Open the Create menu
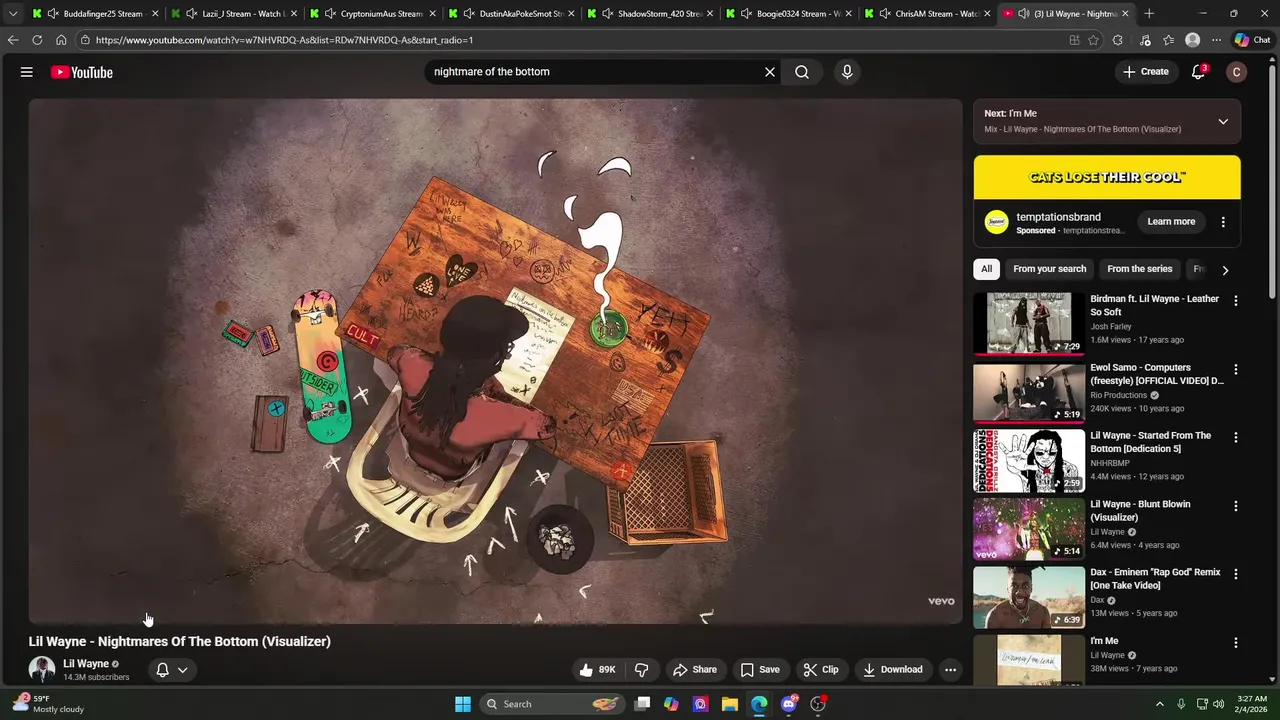 [x=1146, y=72]
